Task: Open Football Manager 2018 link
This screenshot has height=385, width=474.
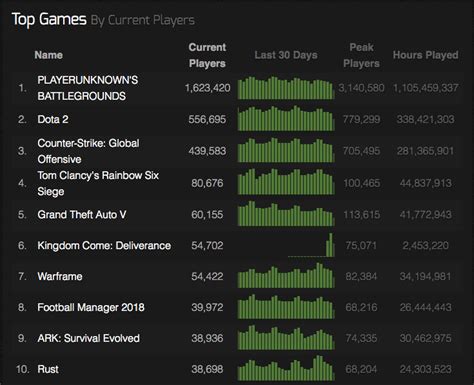Action: coord(91,307)
